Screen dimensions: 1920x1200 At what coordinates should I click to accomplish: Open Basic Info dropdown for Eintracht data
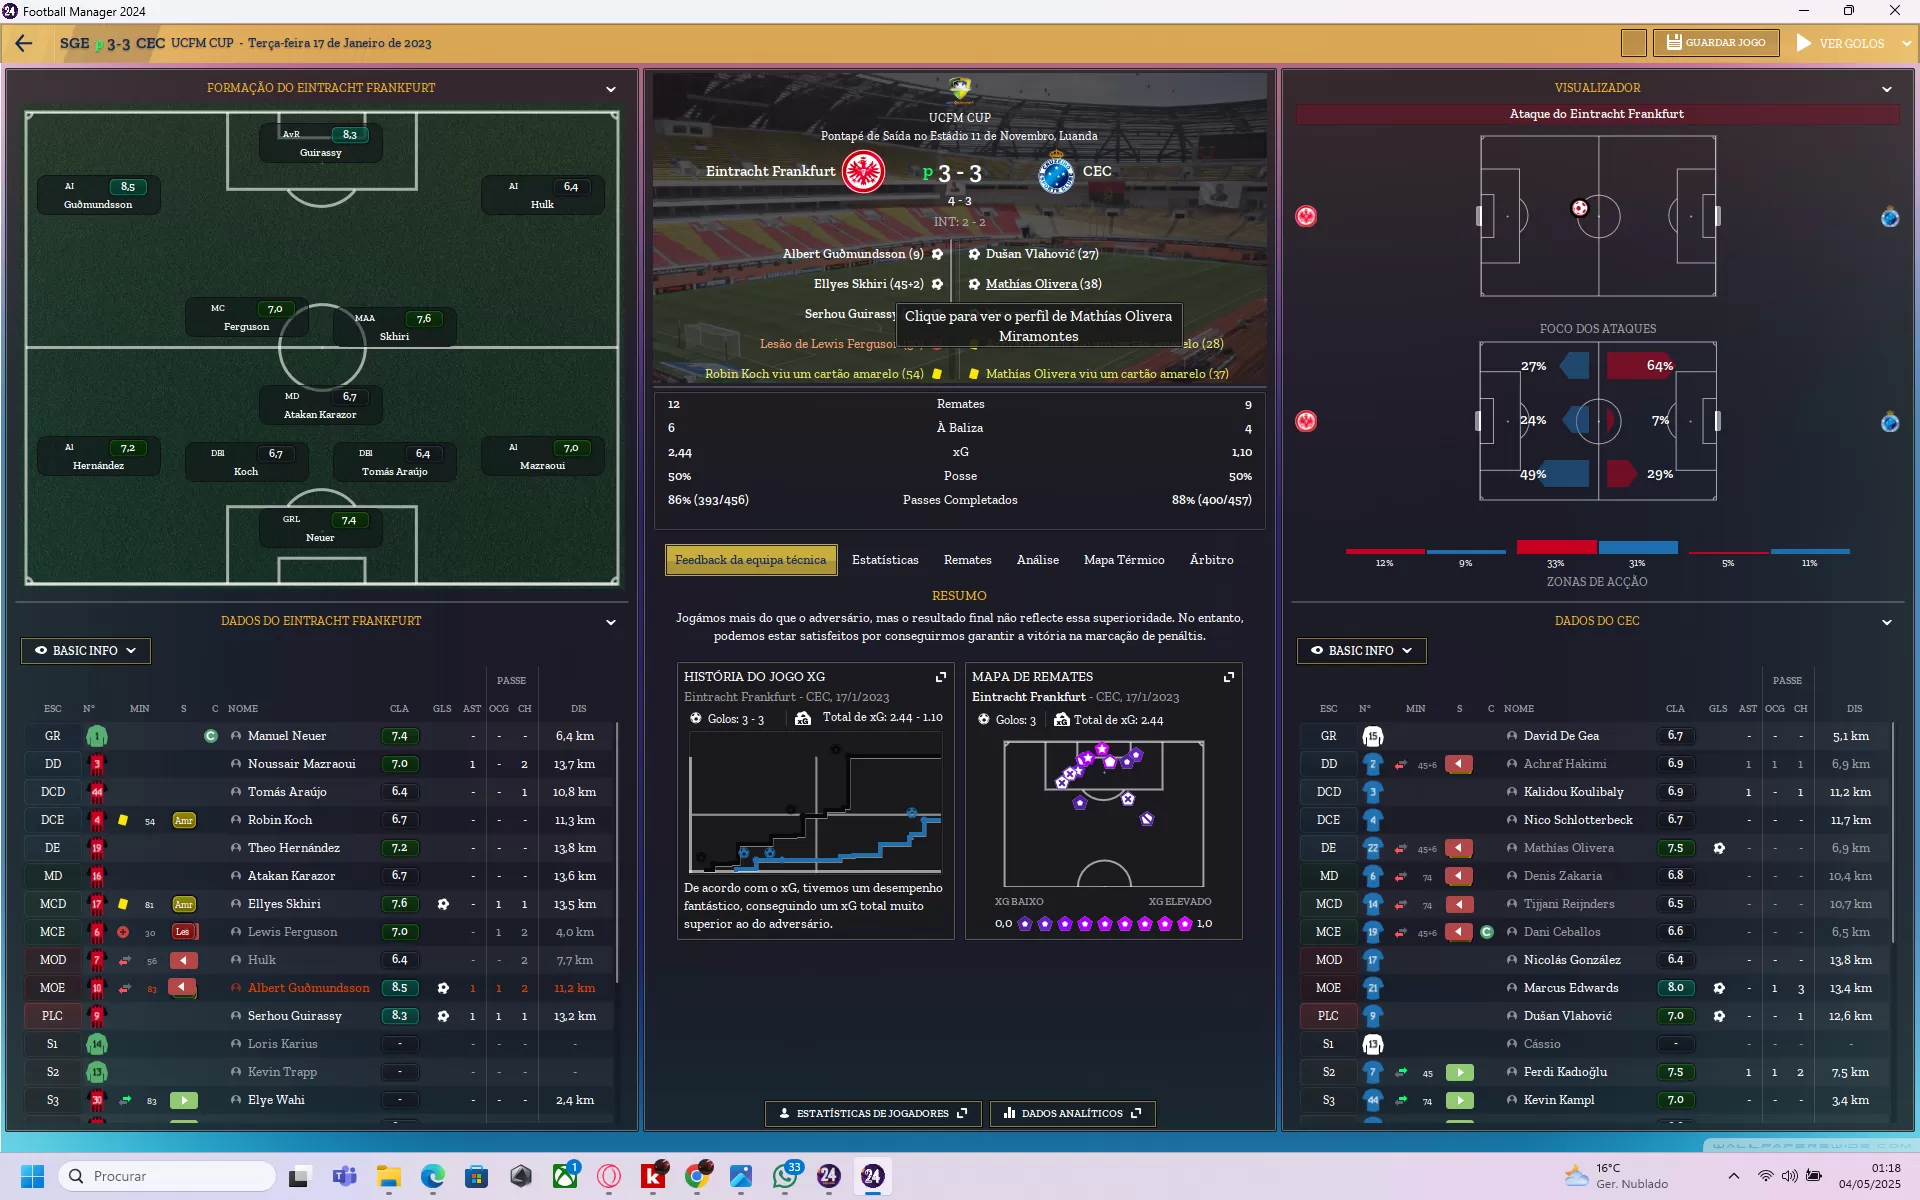(86, 651)
